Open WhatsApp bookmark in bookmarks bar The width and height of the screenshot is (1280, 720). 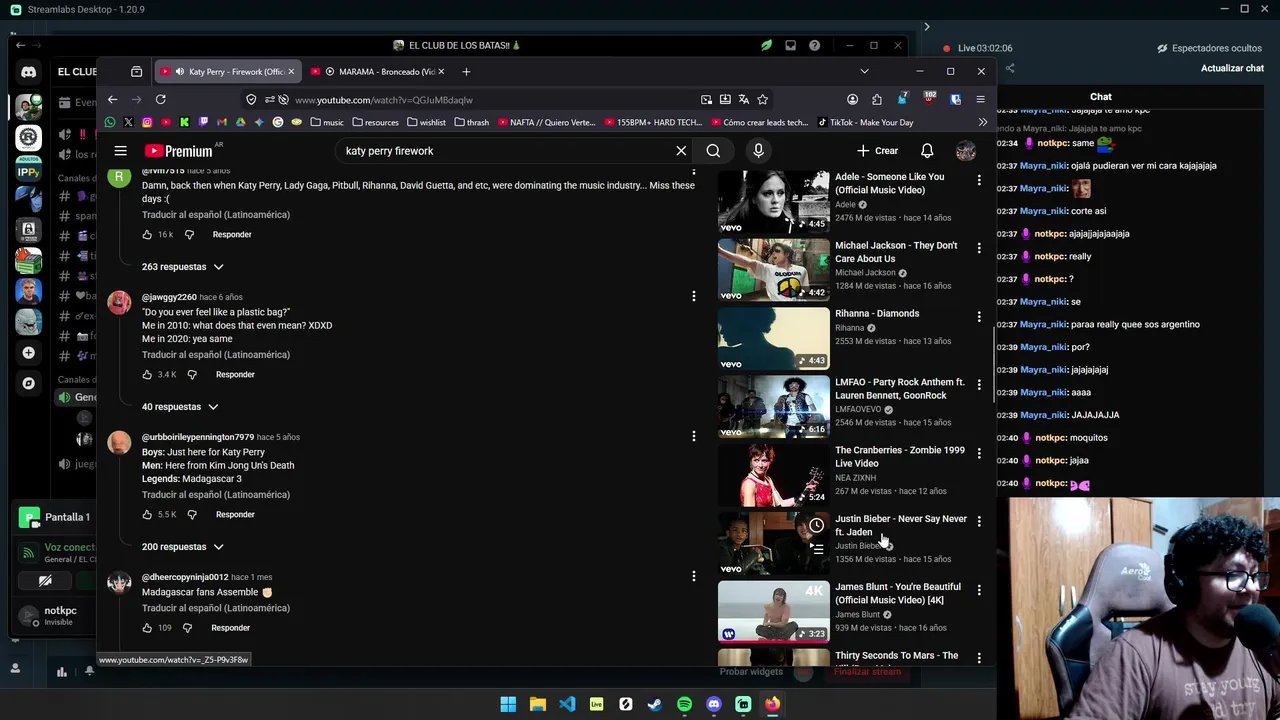tap(110, 122)
